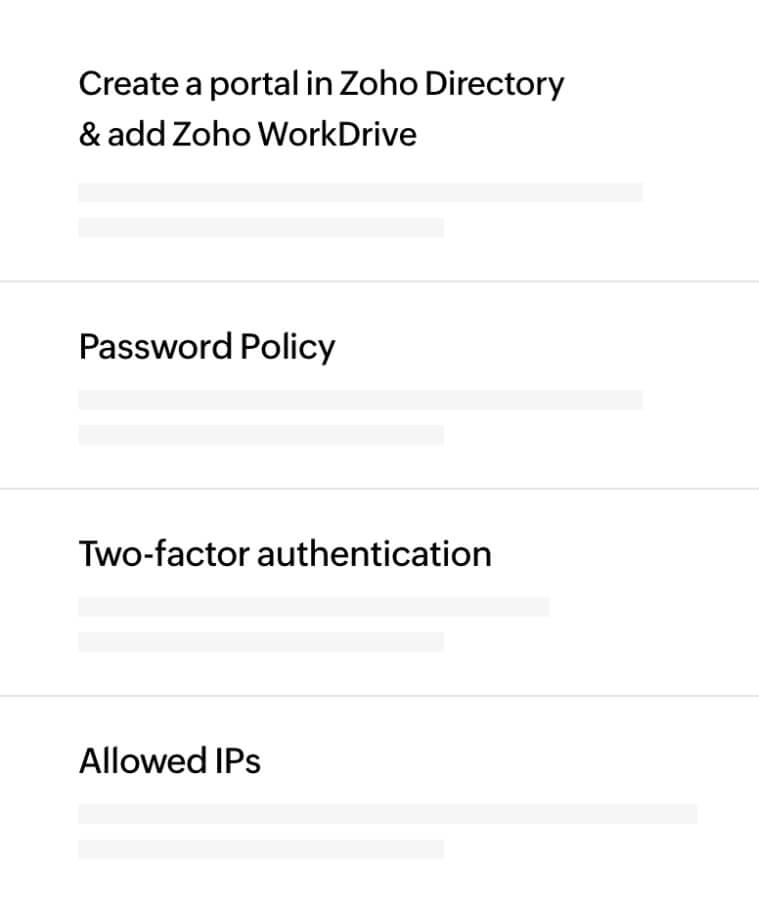Click the long placeholder bar under Password Policy
This screenshot has height=913, width=759.
[360, 400]
